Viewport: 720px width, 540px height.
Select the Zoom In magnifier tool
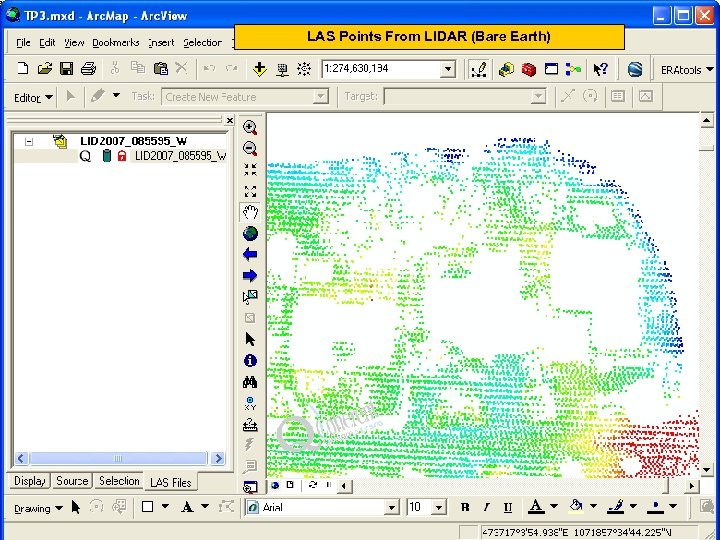(250, 127)
